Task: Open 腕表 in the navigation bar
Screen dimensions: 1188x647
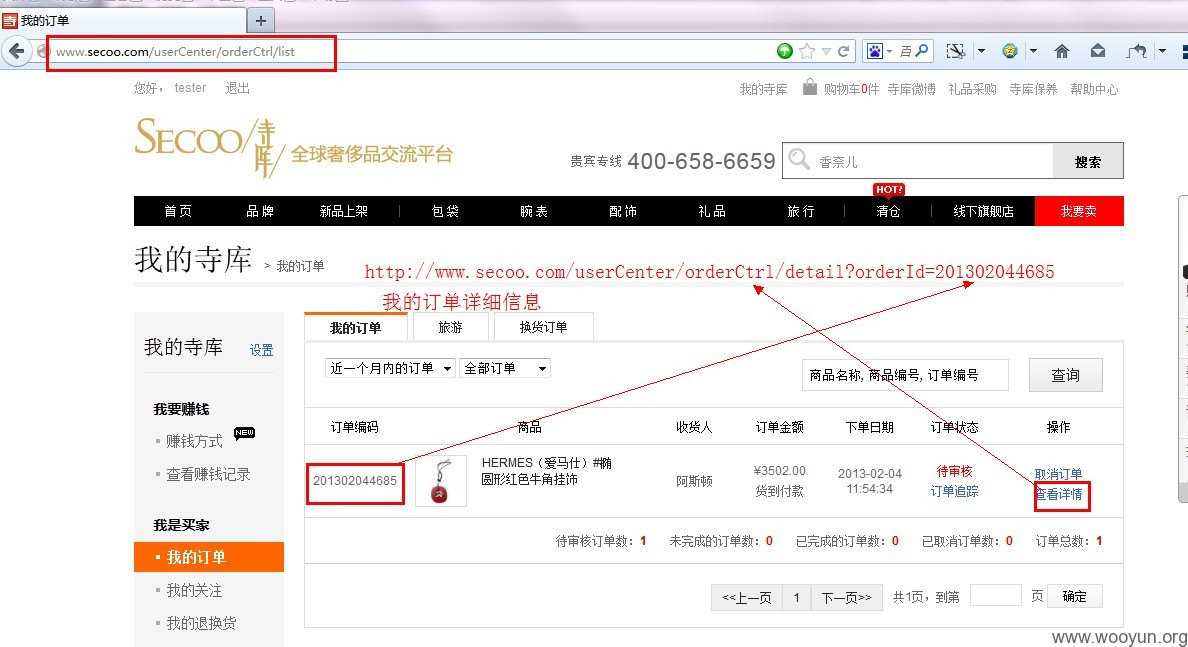Action: (x=534, y=211)
